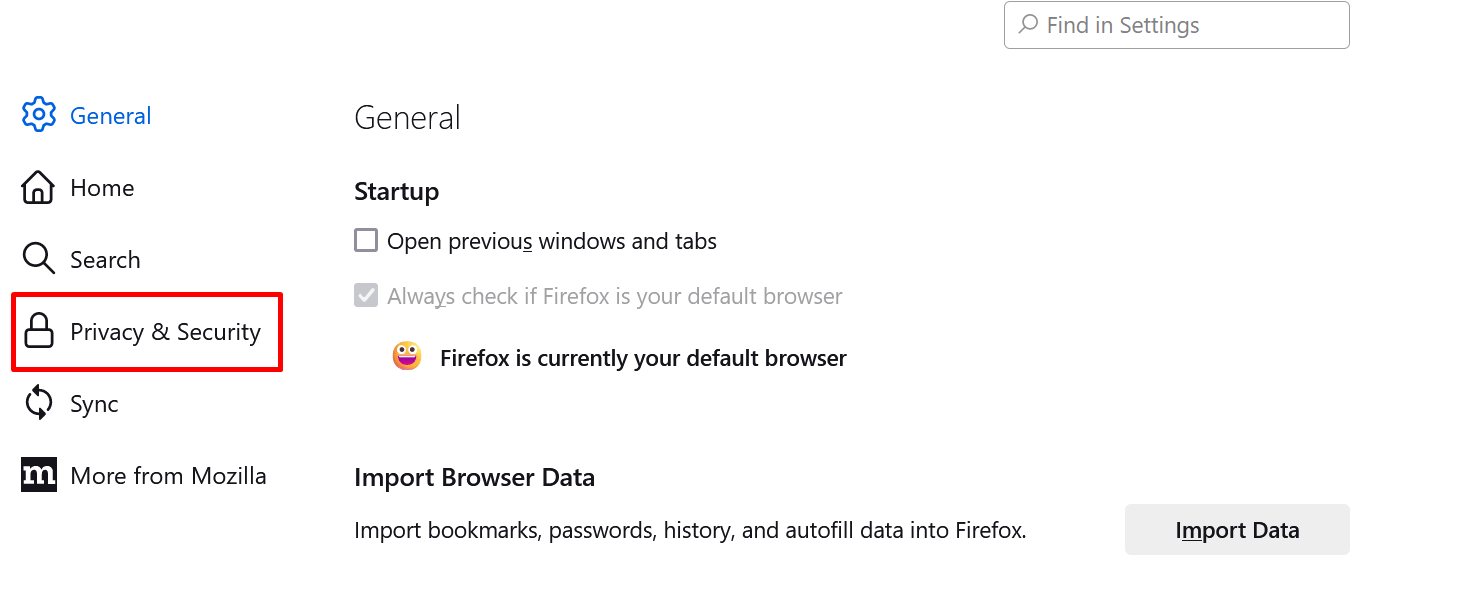Image resolution: width=1472 pixels, height=604 pixels.
Task: Focus the Find in Settings search field
Action: [1190, 25]
